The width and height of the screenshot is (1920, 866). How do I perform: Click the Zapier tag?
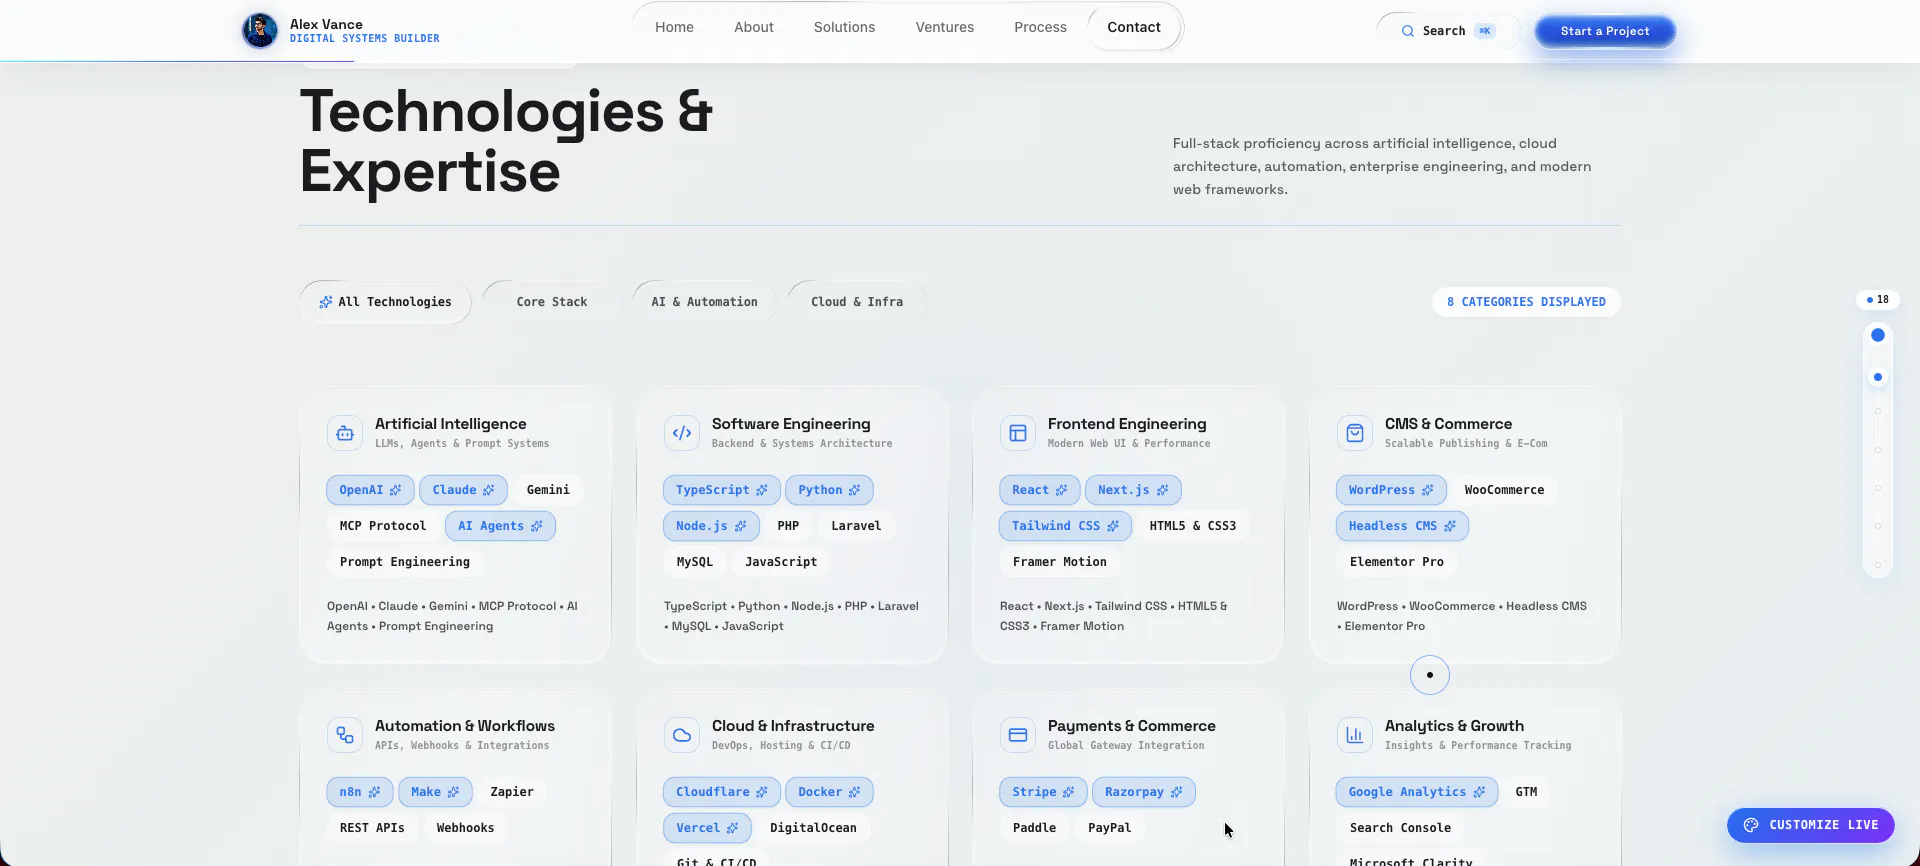point(512,792)
